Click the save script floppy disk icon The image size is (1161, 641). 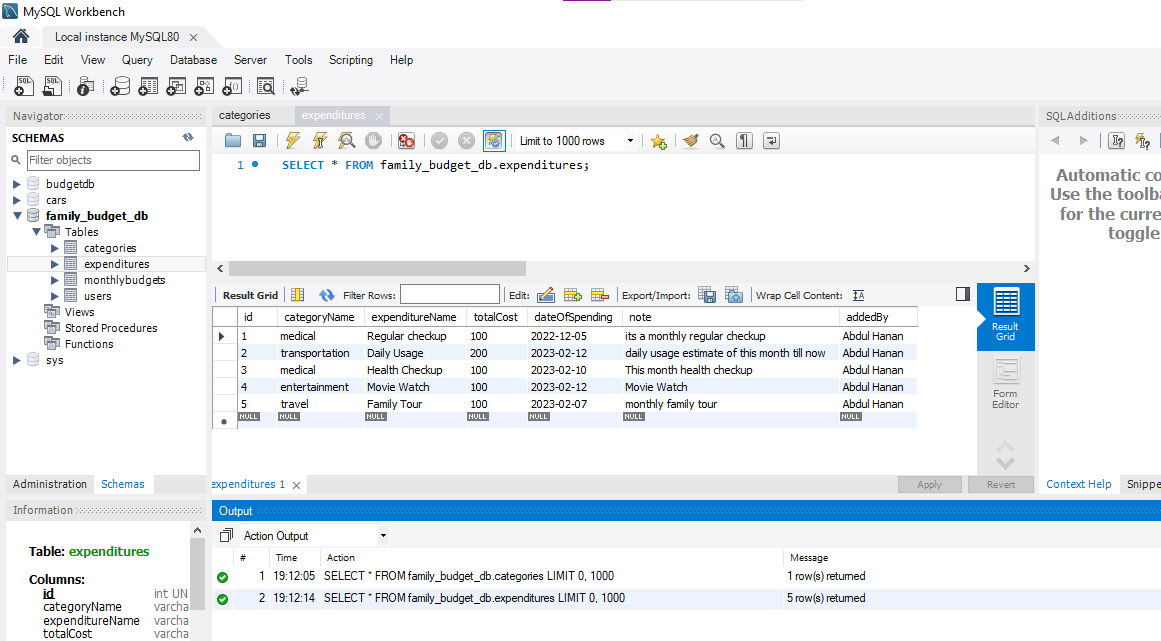(259, 141)
